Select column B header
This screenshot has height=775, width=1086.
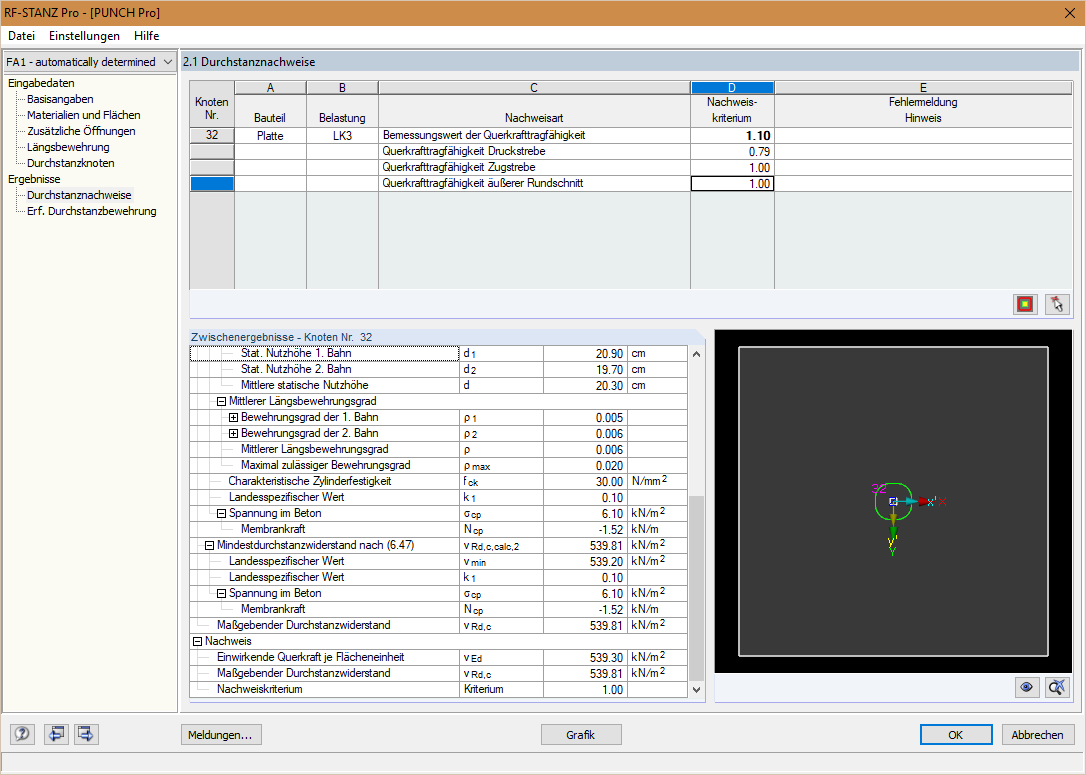point(342,87)
